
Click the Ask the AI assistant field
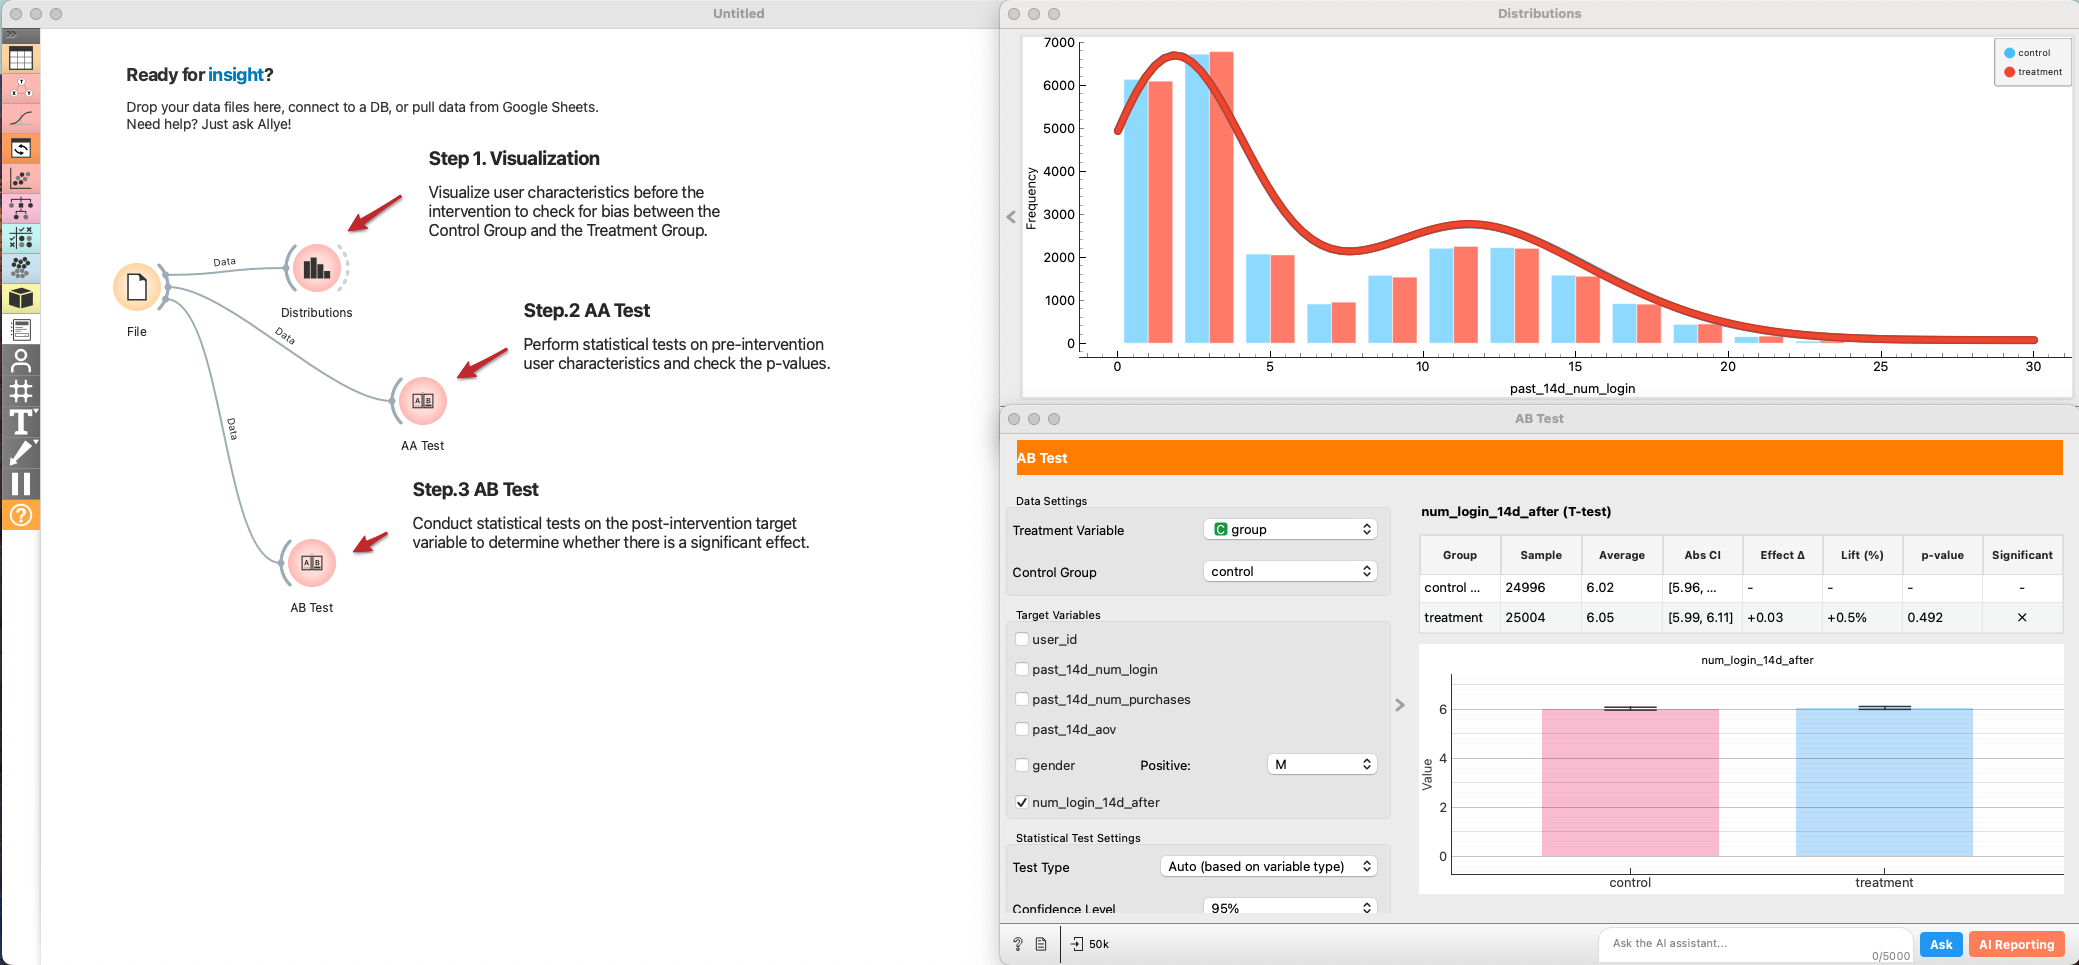[x=1740, y=943]
